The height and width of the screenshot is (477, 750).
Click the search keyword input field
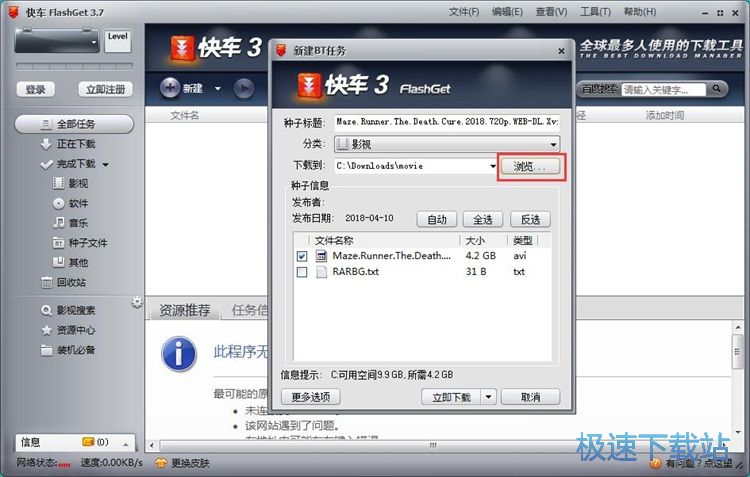pyautogui.click(x=664, y=89)
